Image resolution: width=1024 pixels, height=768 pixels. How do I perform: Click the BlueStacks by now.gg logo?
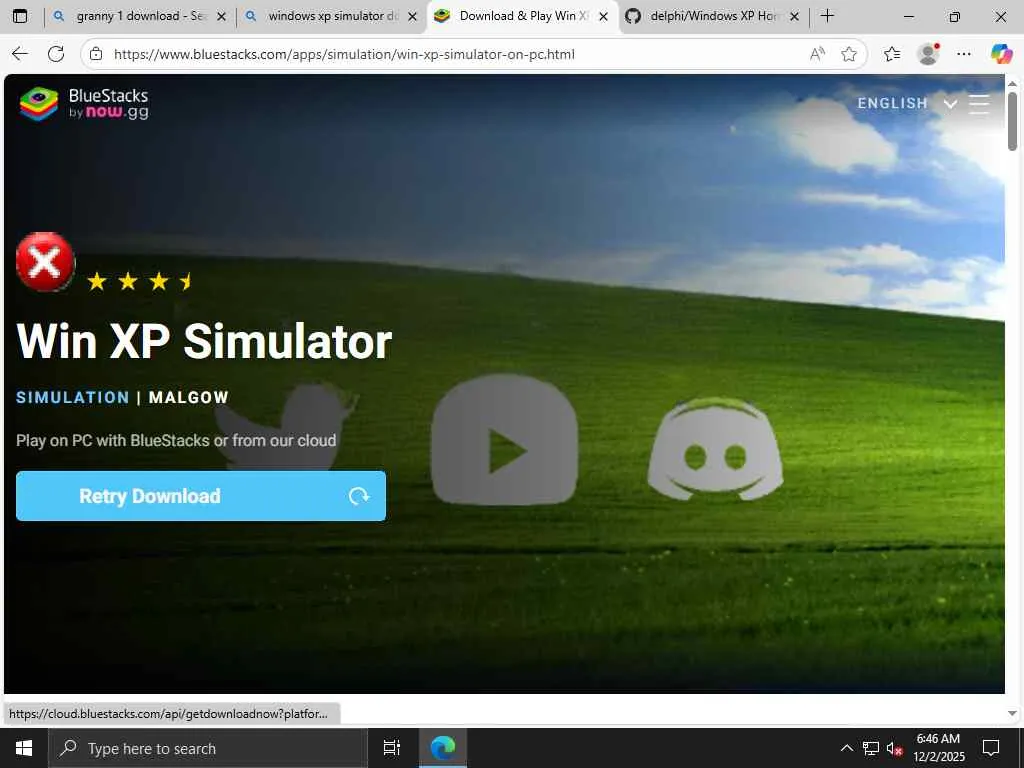tap(84, 104)
